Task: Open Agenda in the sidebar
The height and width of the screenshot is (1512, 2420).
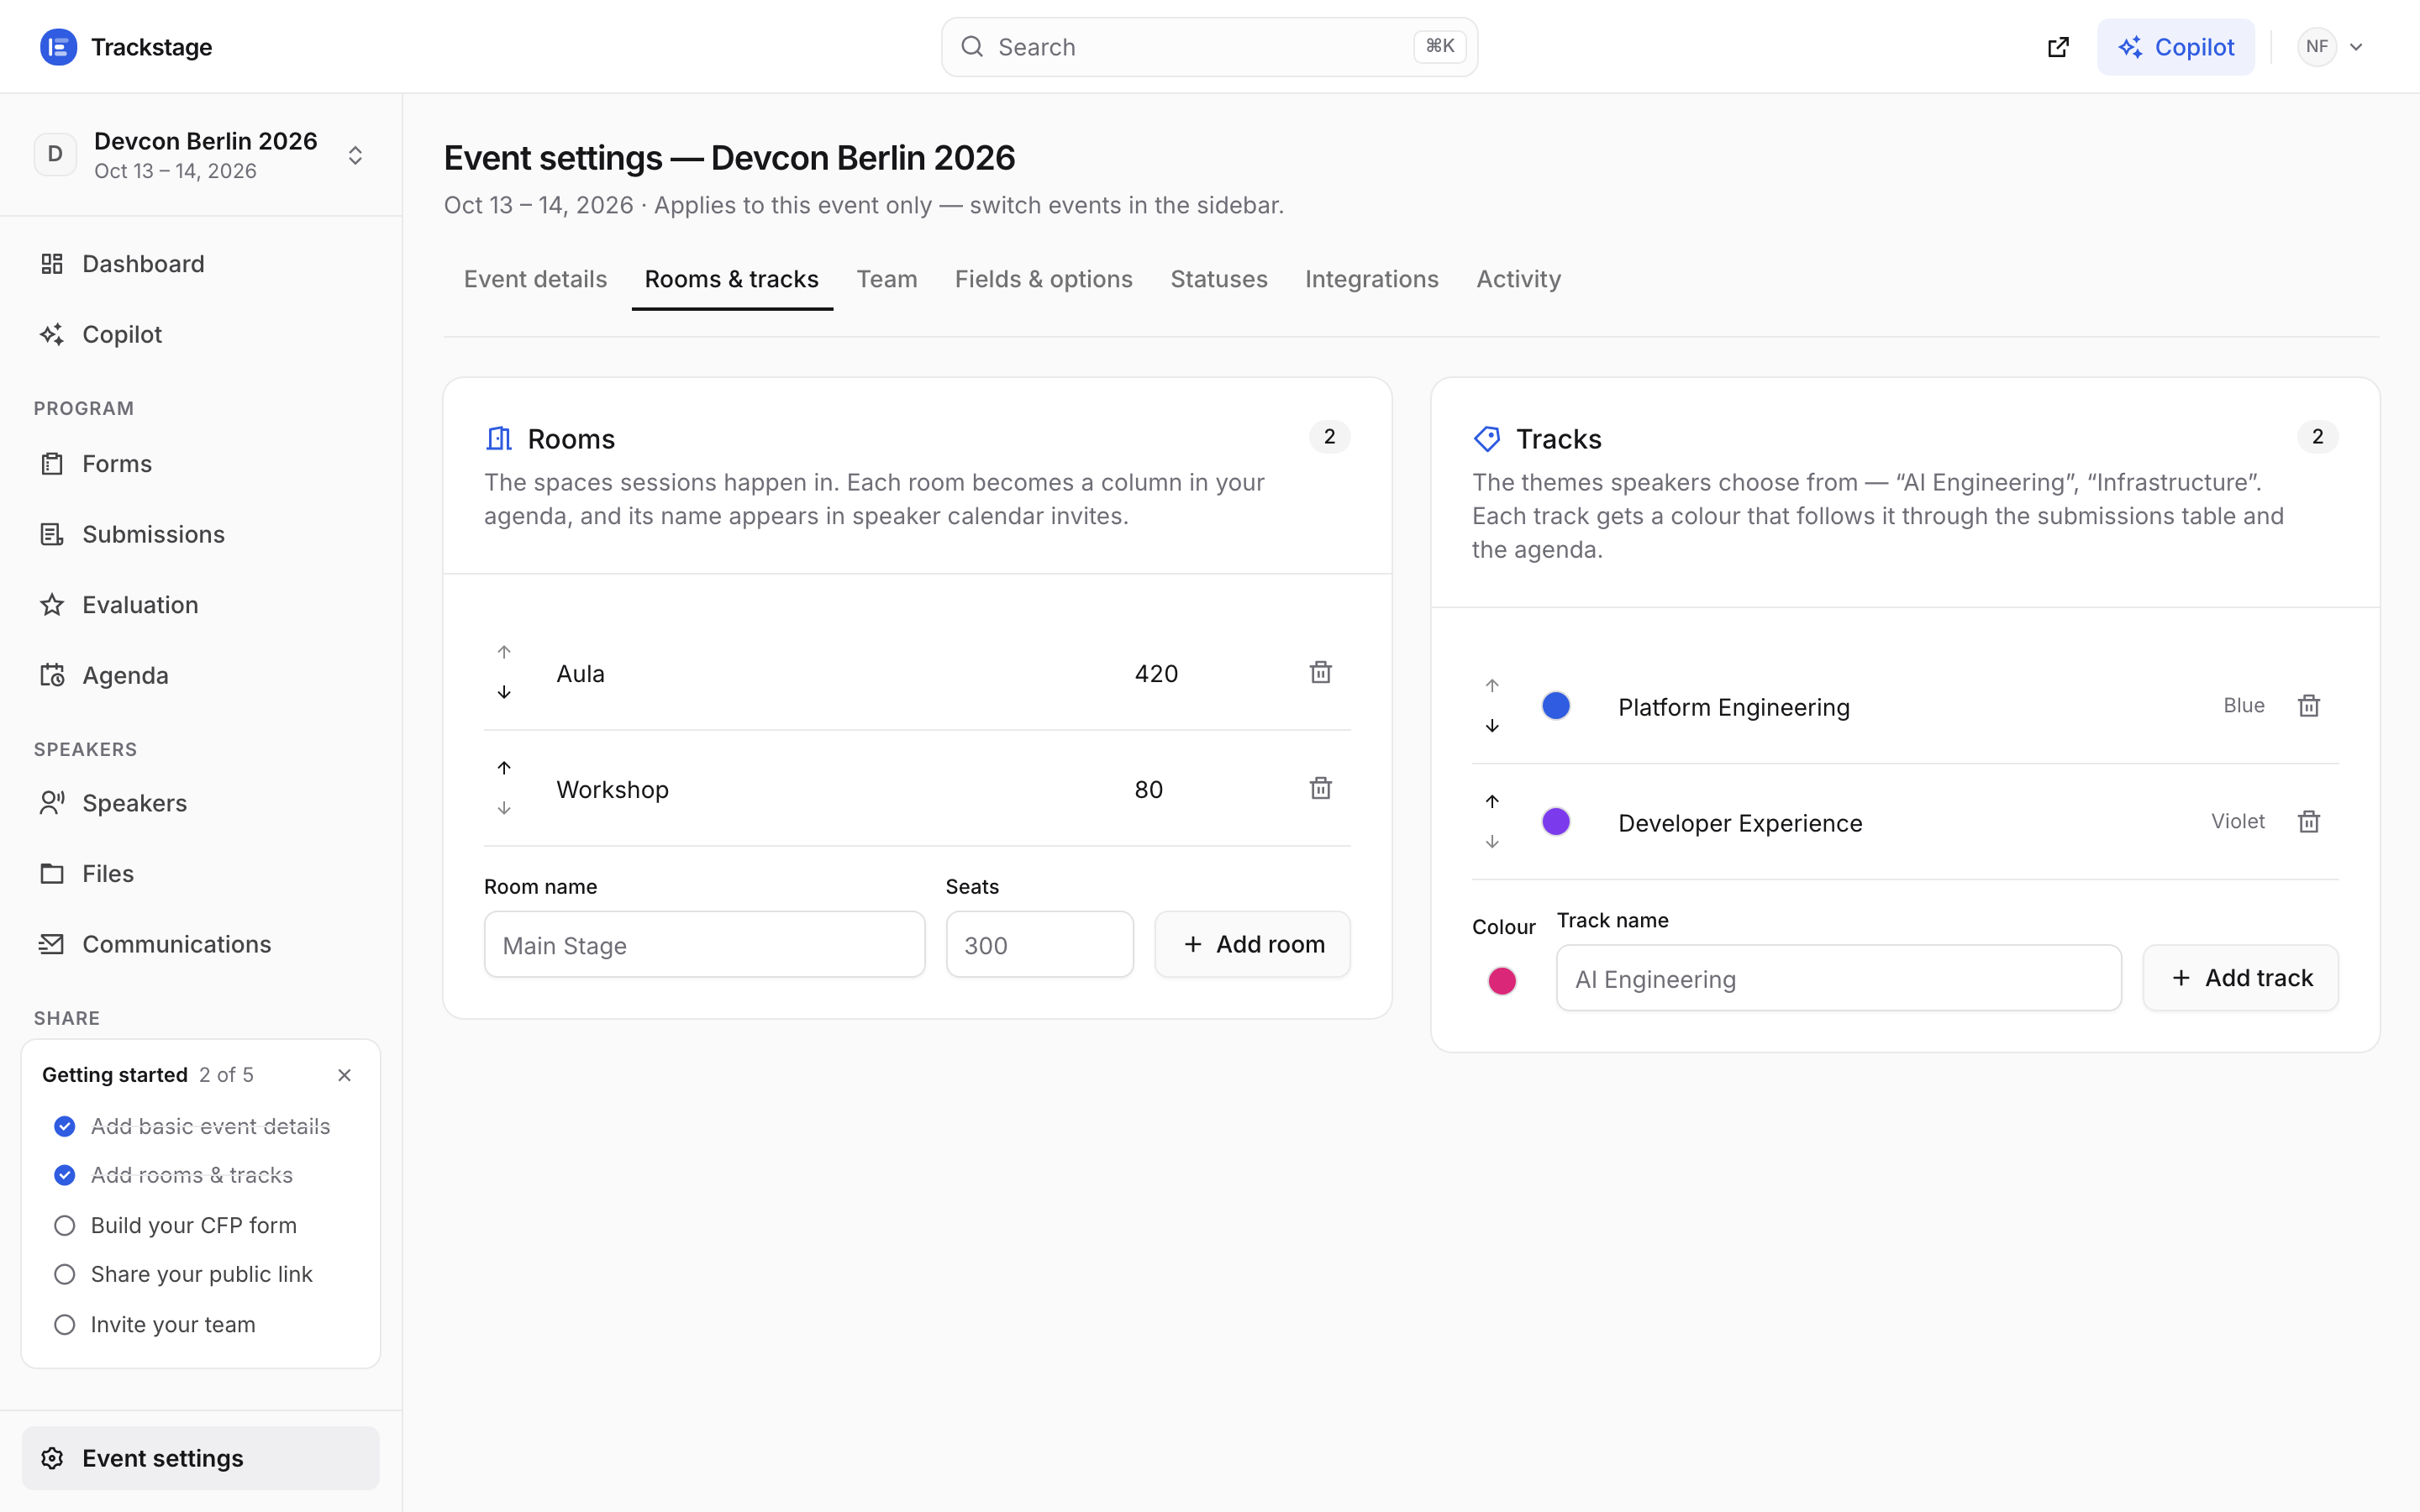Action: coord(200,675)
